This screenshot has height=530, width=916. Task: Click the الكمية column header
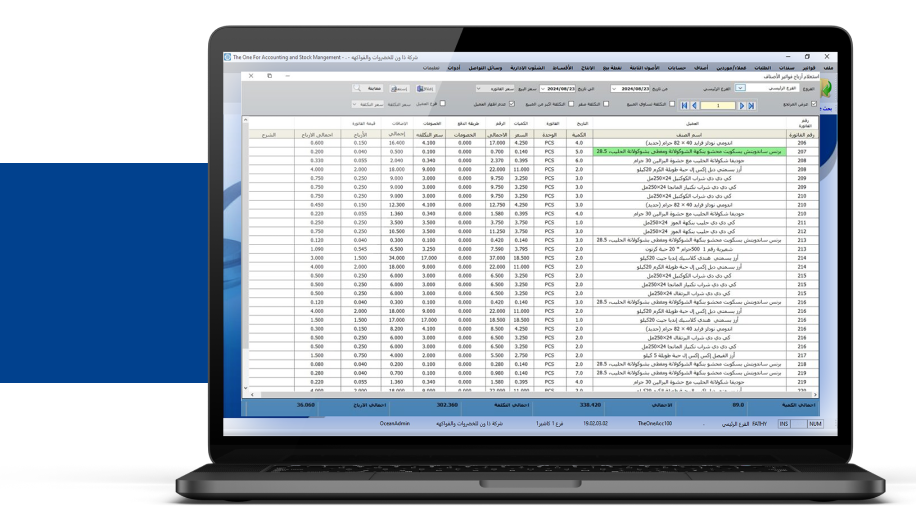click(579, 135)
